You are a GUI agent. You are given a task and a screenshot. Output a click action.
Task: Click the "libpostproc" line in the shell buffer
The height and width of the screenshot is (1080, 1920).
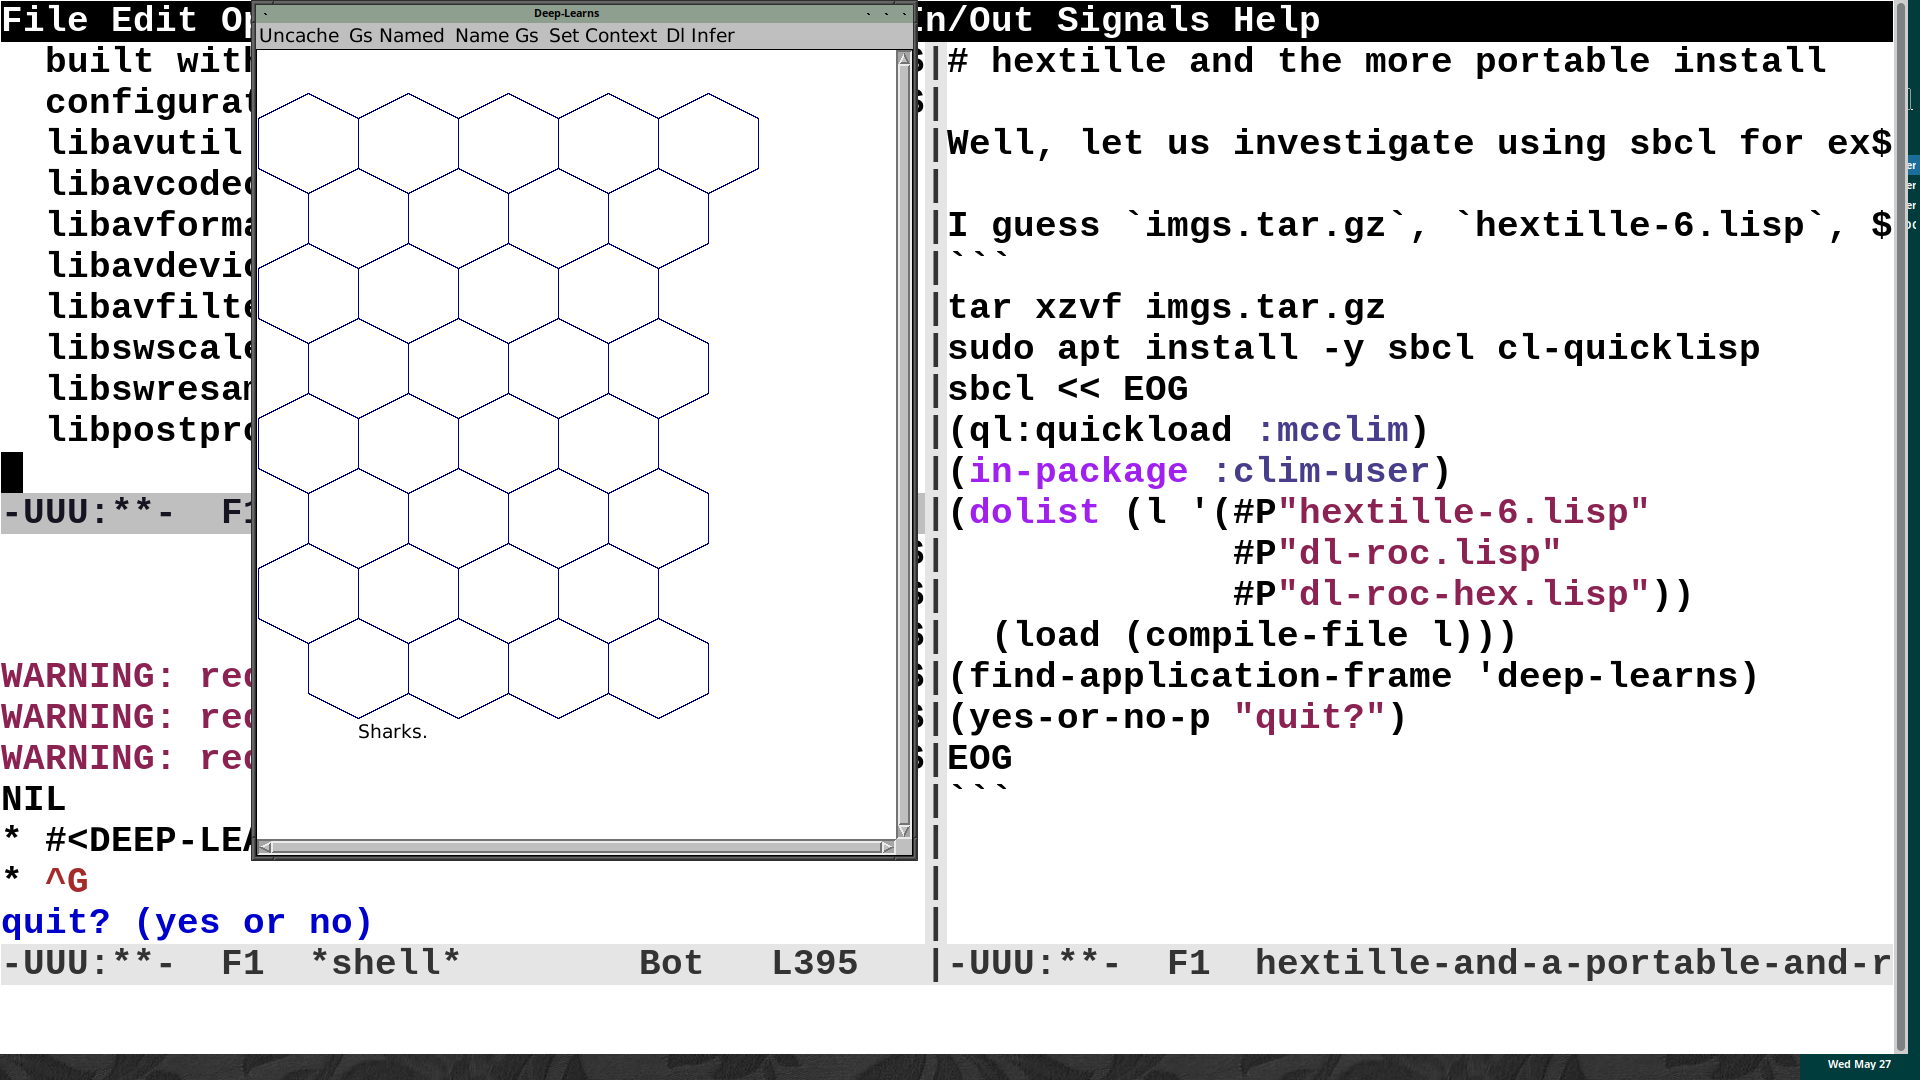[x=149, y=430]
